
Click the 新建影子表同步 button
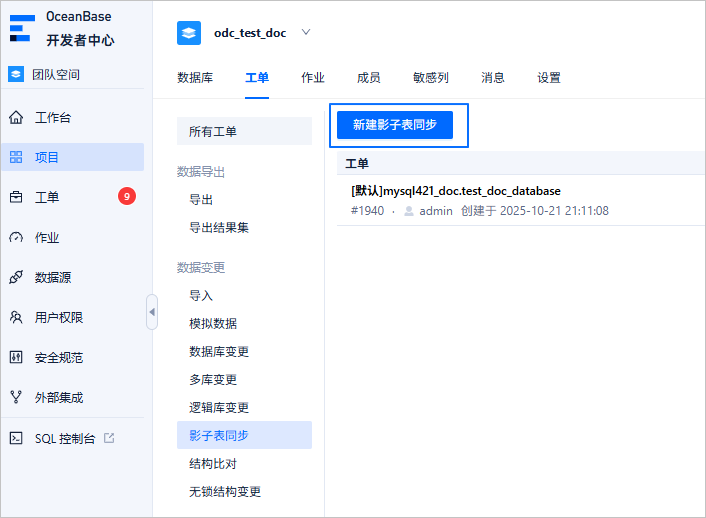point(395,125)
